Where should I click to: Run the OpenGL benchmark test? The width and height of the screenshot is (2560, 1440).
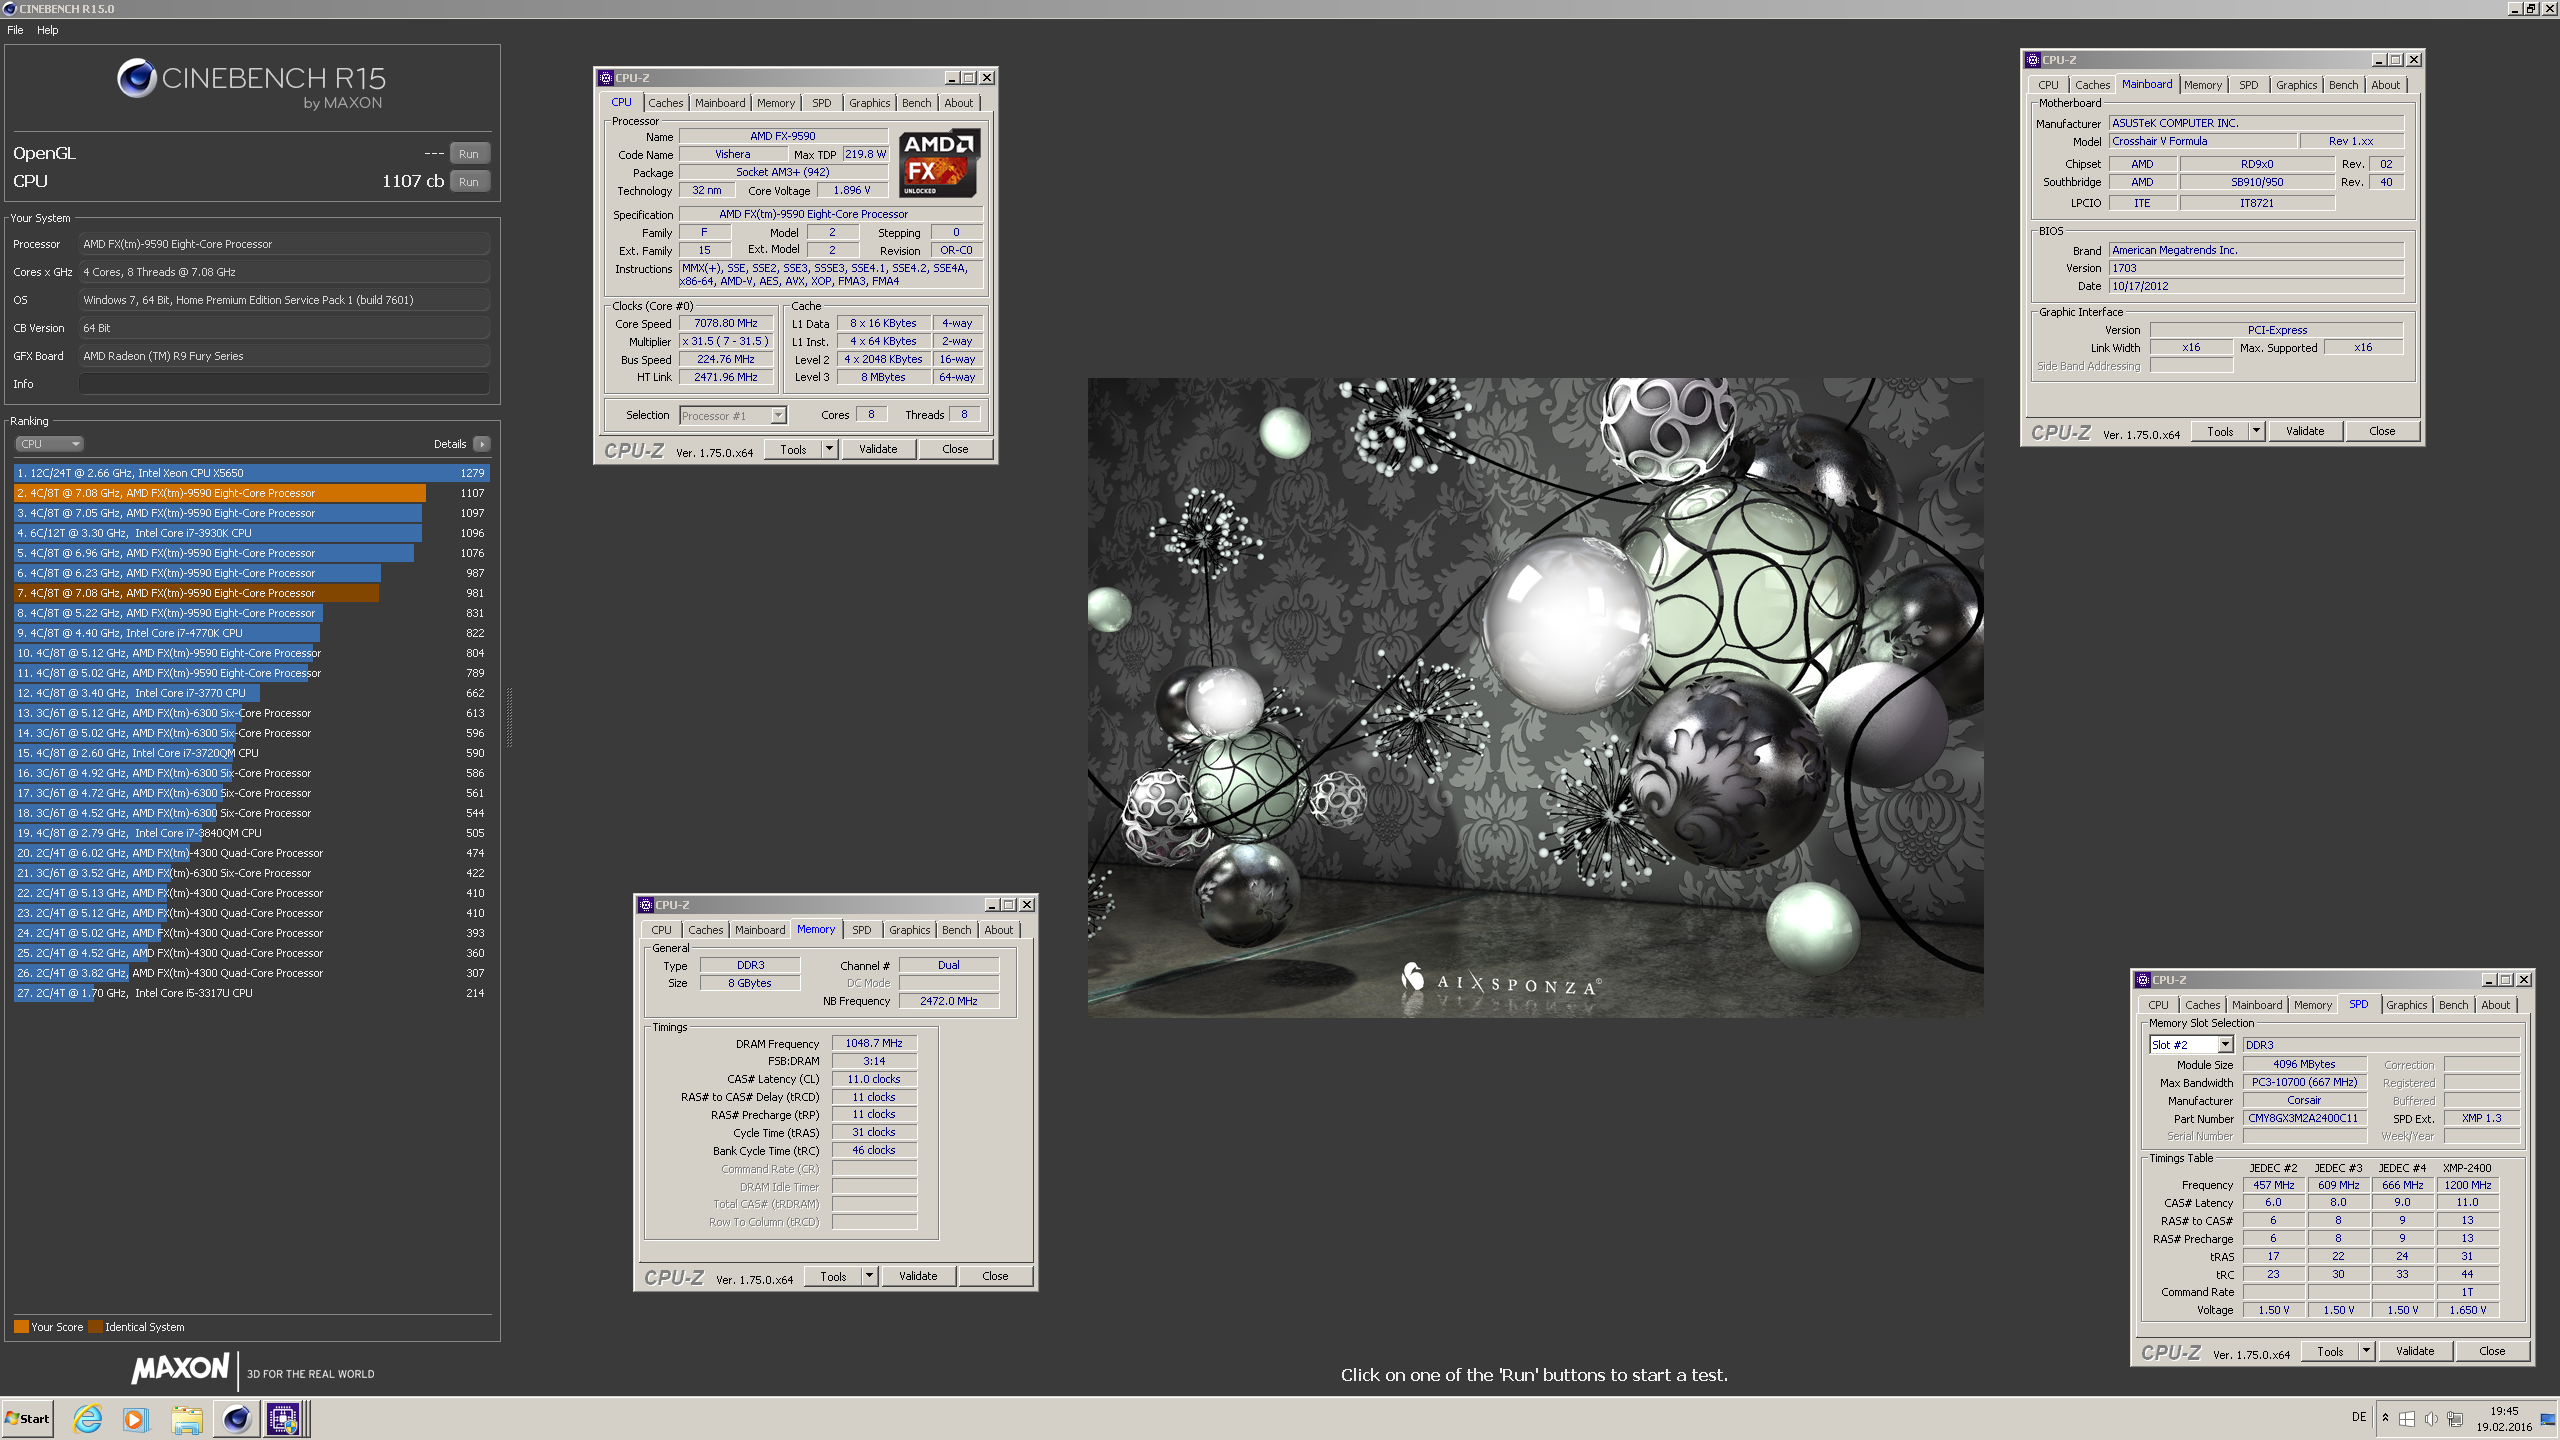469,154
